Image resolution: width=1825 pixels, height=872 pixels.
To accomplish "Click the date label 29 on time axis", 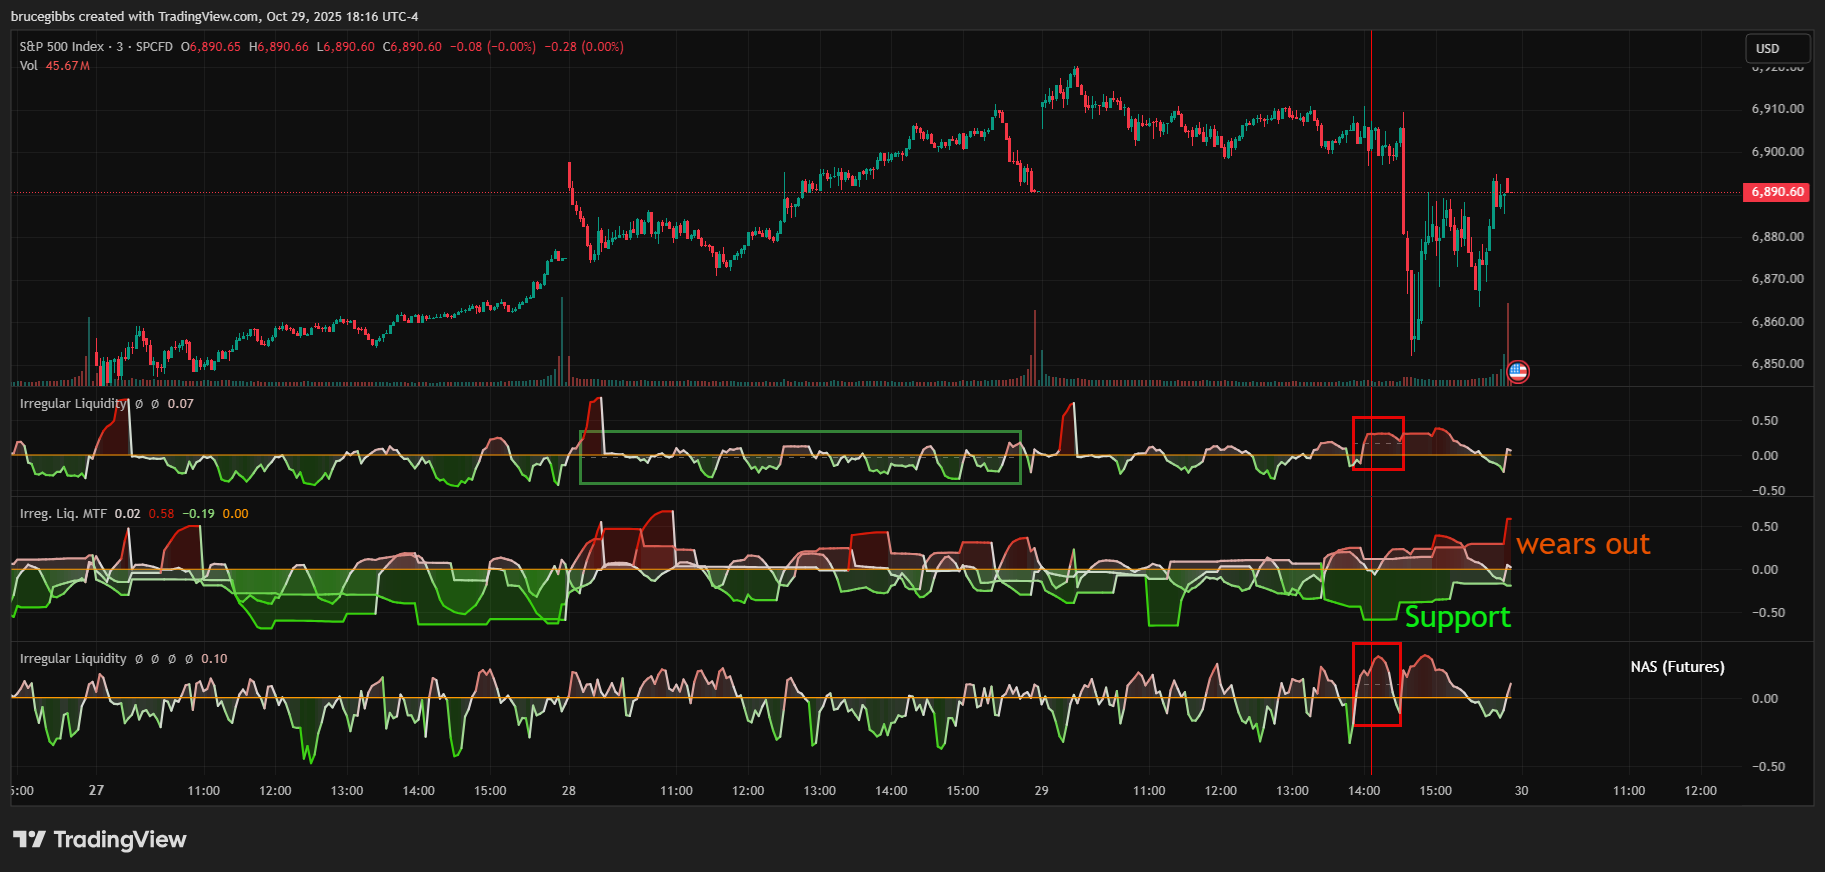I will click(x=1041, y=791).
